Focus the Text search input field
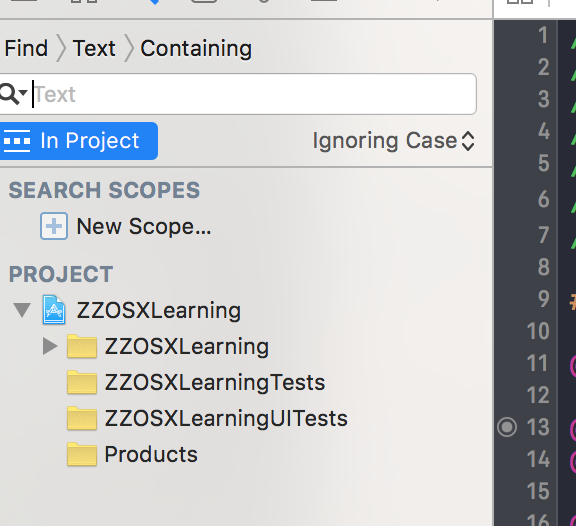This screenshot has height=526, width=576. click(x=253, y=94)
